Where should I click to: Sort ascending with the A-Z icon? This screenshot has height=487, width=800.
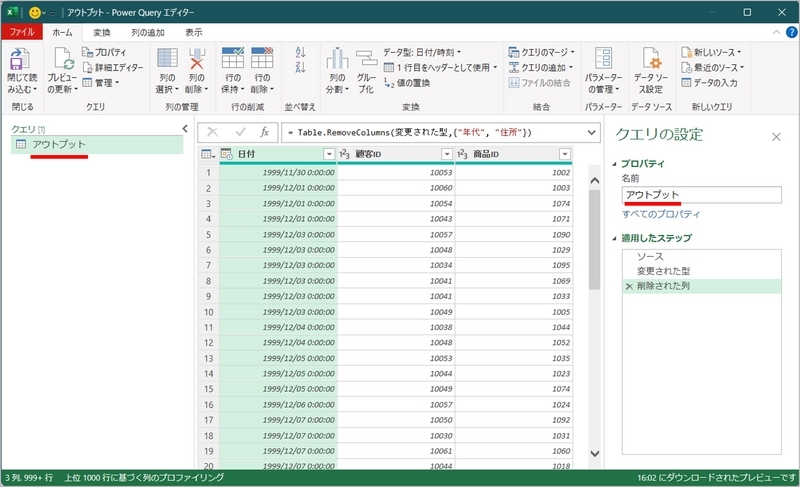[300, 52]
